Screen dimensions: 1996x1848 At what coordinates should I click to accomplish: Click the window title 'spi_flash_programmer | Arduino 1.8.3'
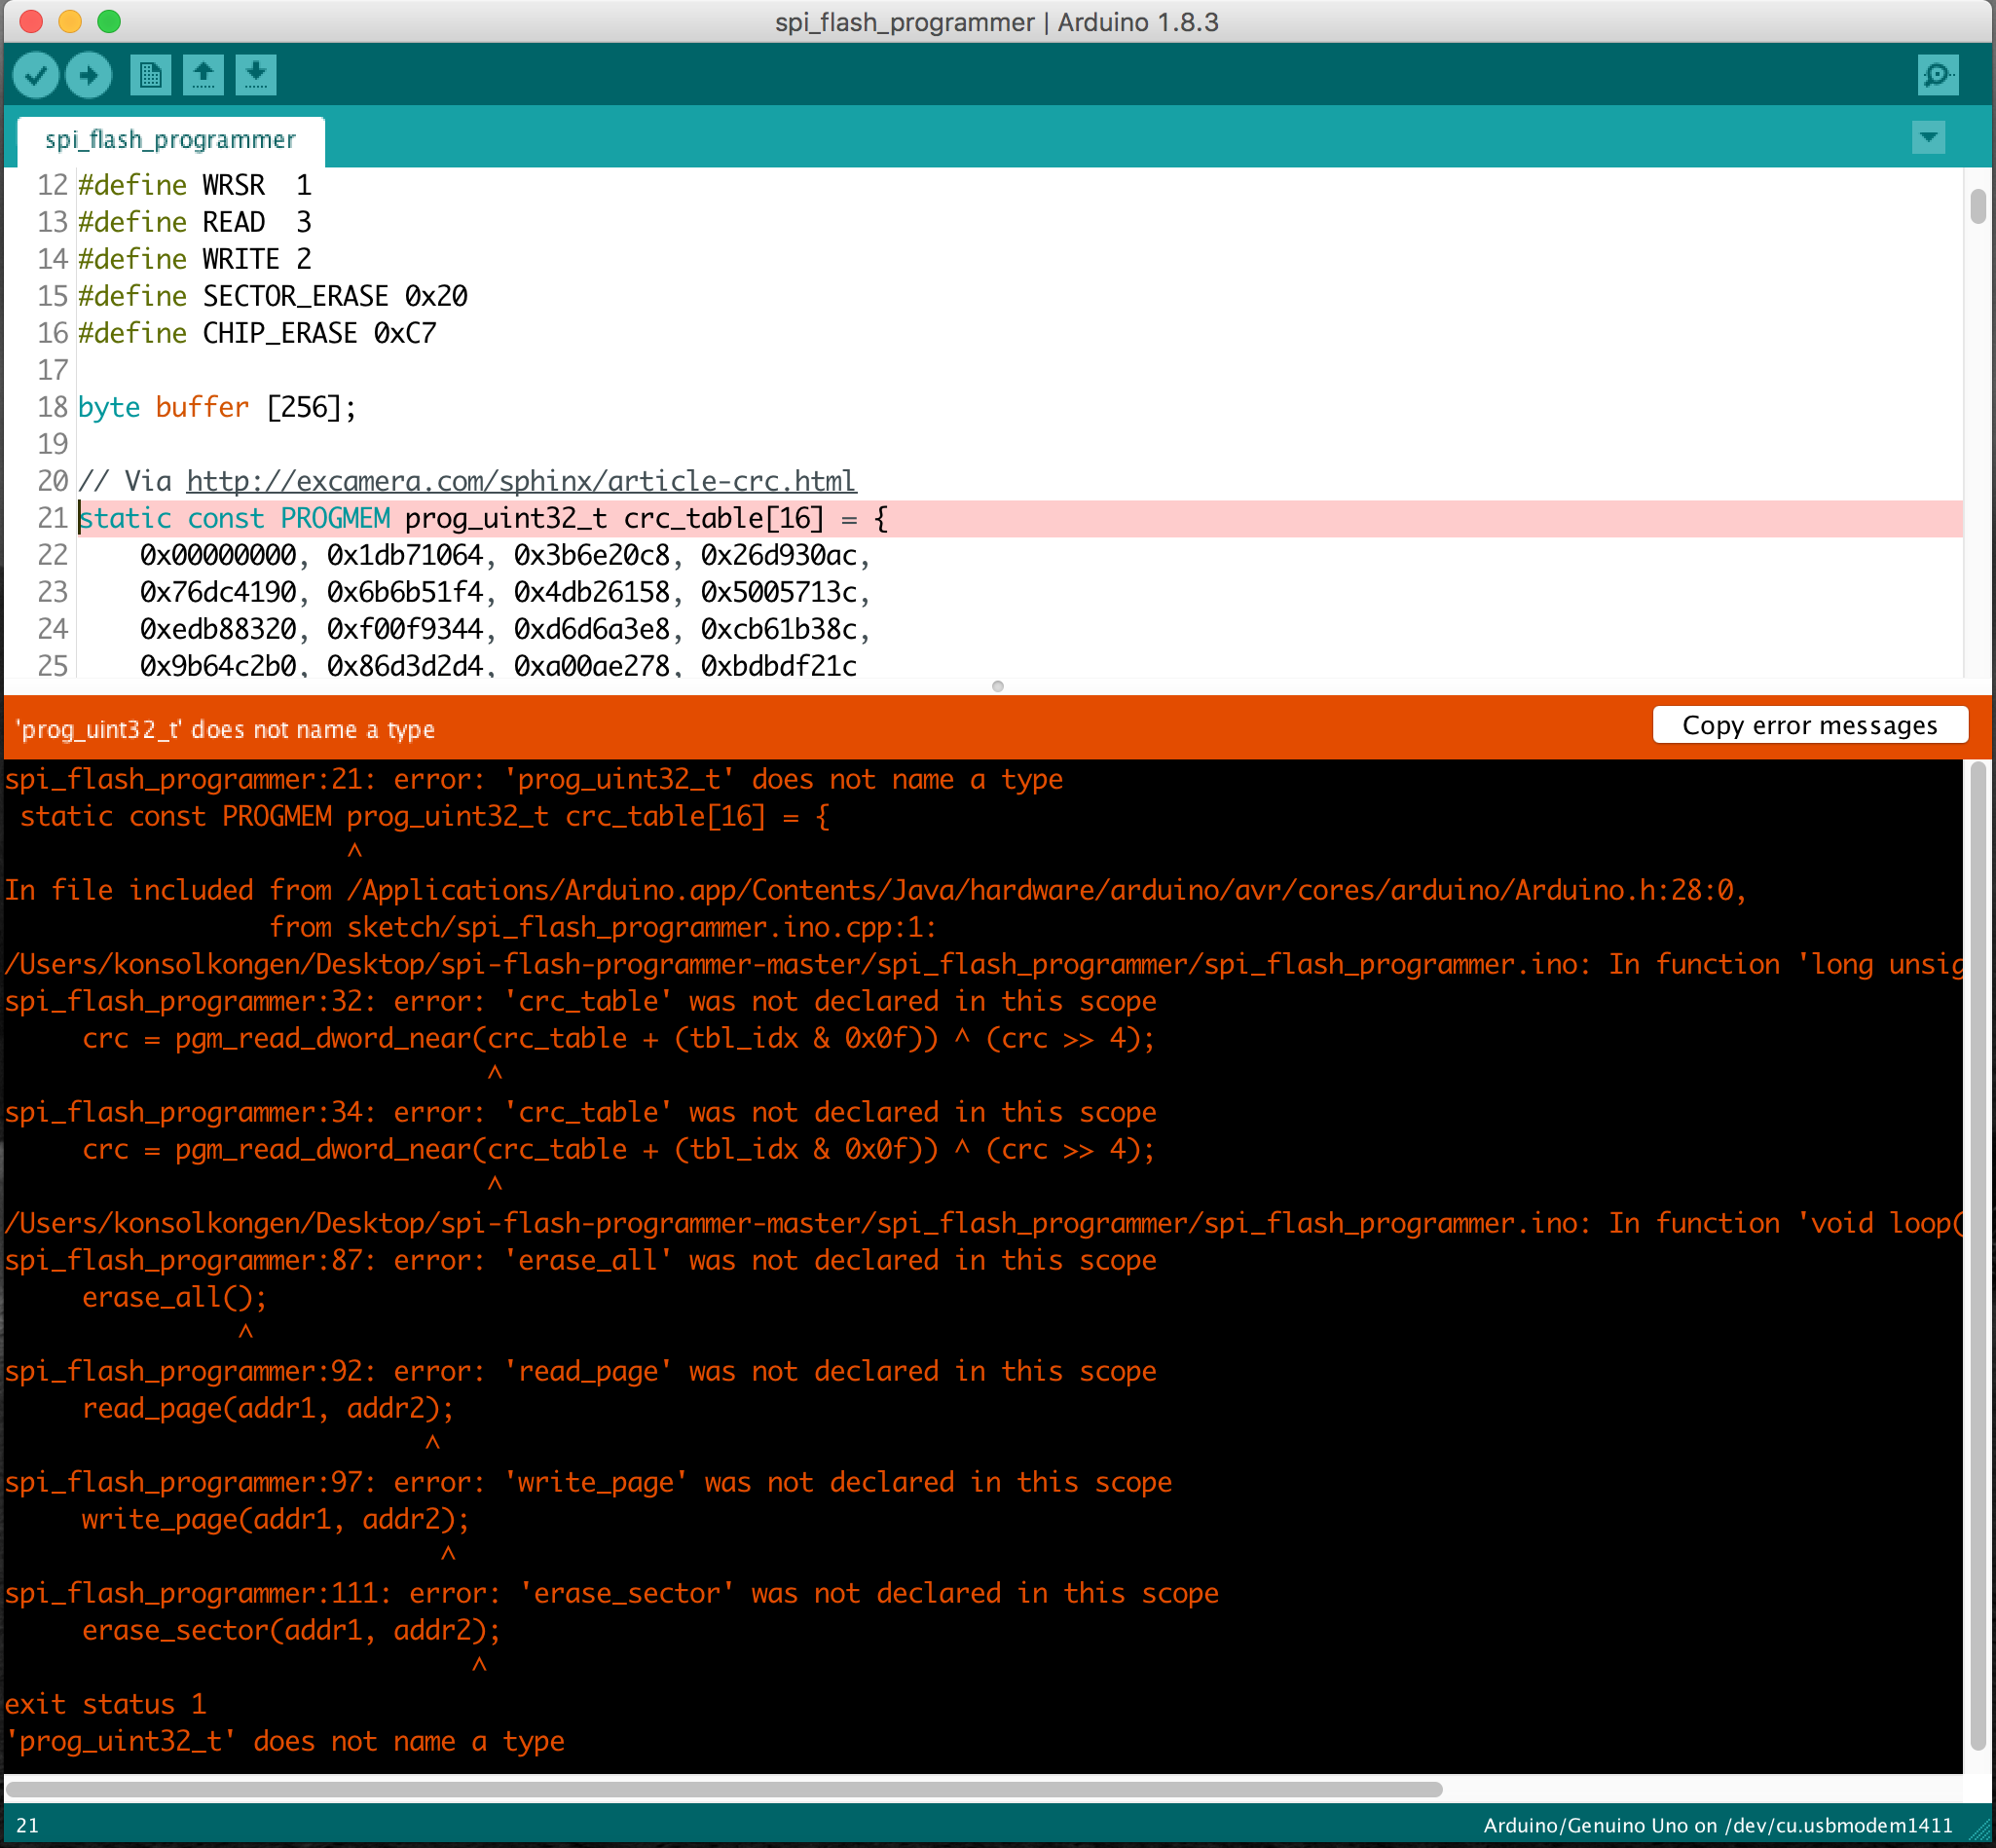pos(997,22)
